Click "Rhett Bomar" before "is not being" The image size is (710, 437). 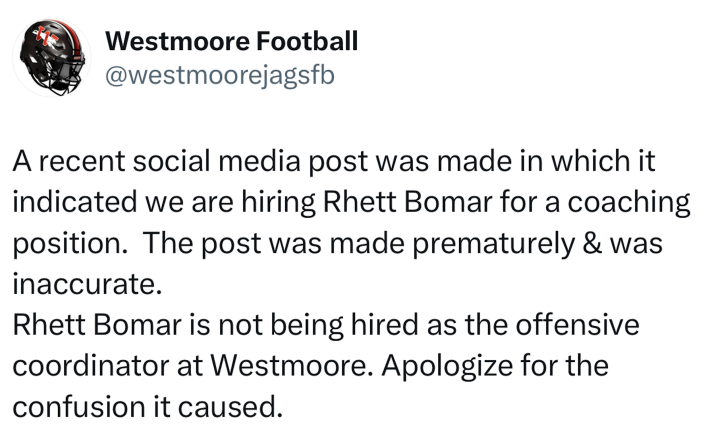(x=97, y=325)
